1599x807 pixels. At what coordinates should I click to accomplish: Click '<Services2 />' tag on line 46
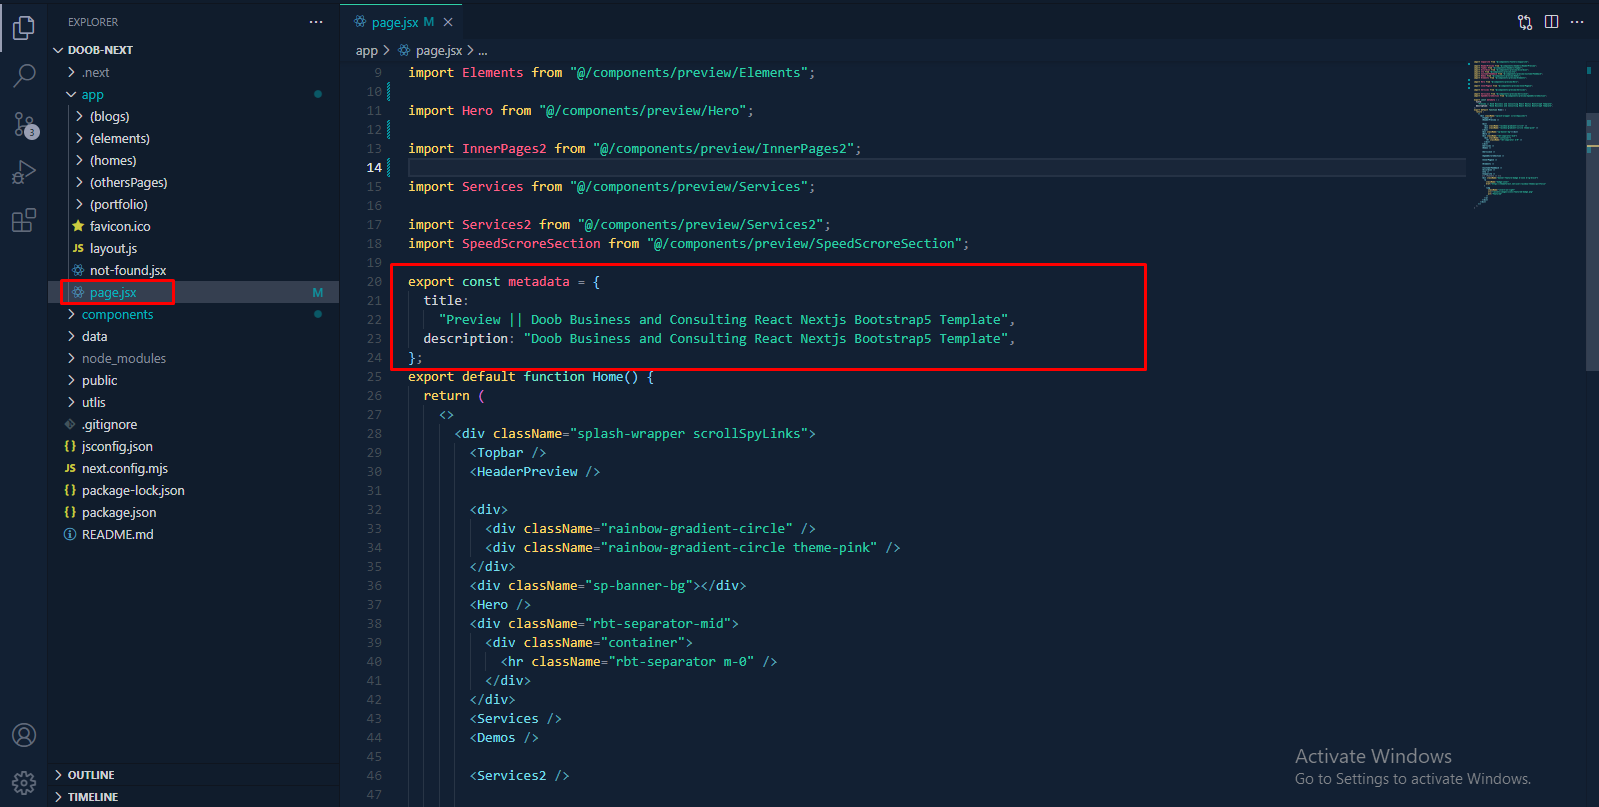tap(520, 776)
